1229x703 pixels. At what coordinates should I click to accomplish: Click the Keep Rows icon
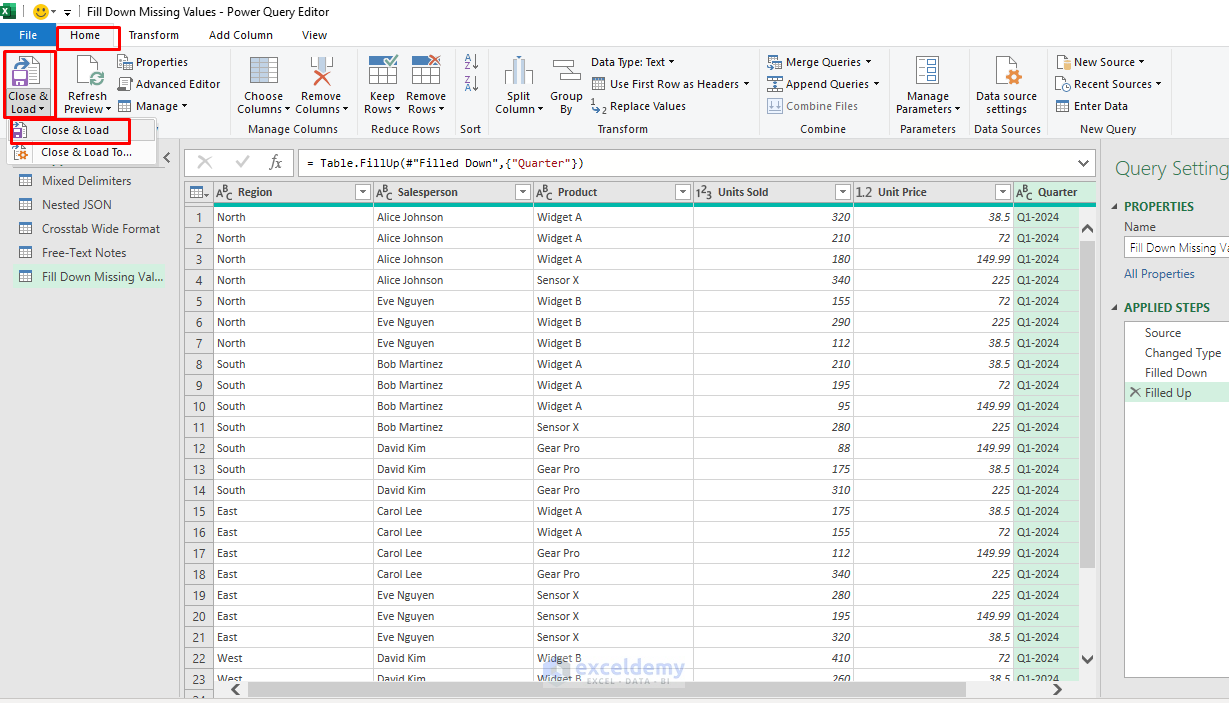(x=383, y=71)
